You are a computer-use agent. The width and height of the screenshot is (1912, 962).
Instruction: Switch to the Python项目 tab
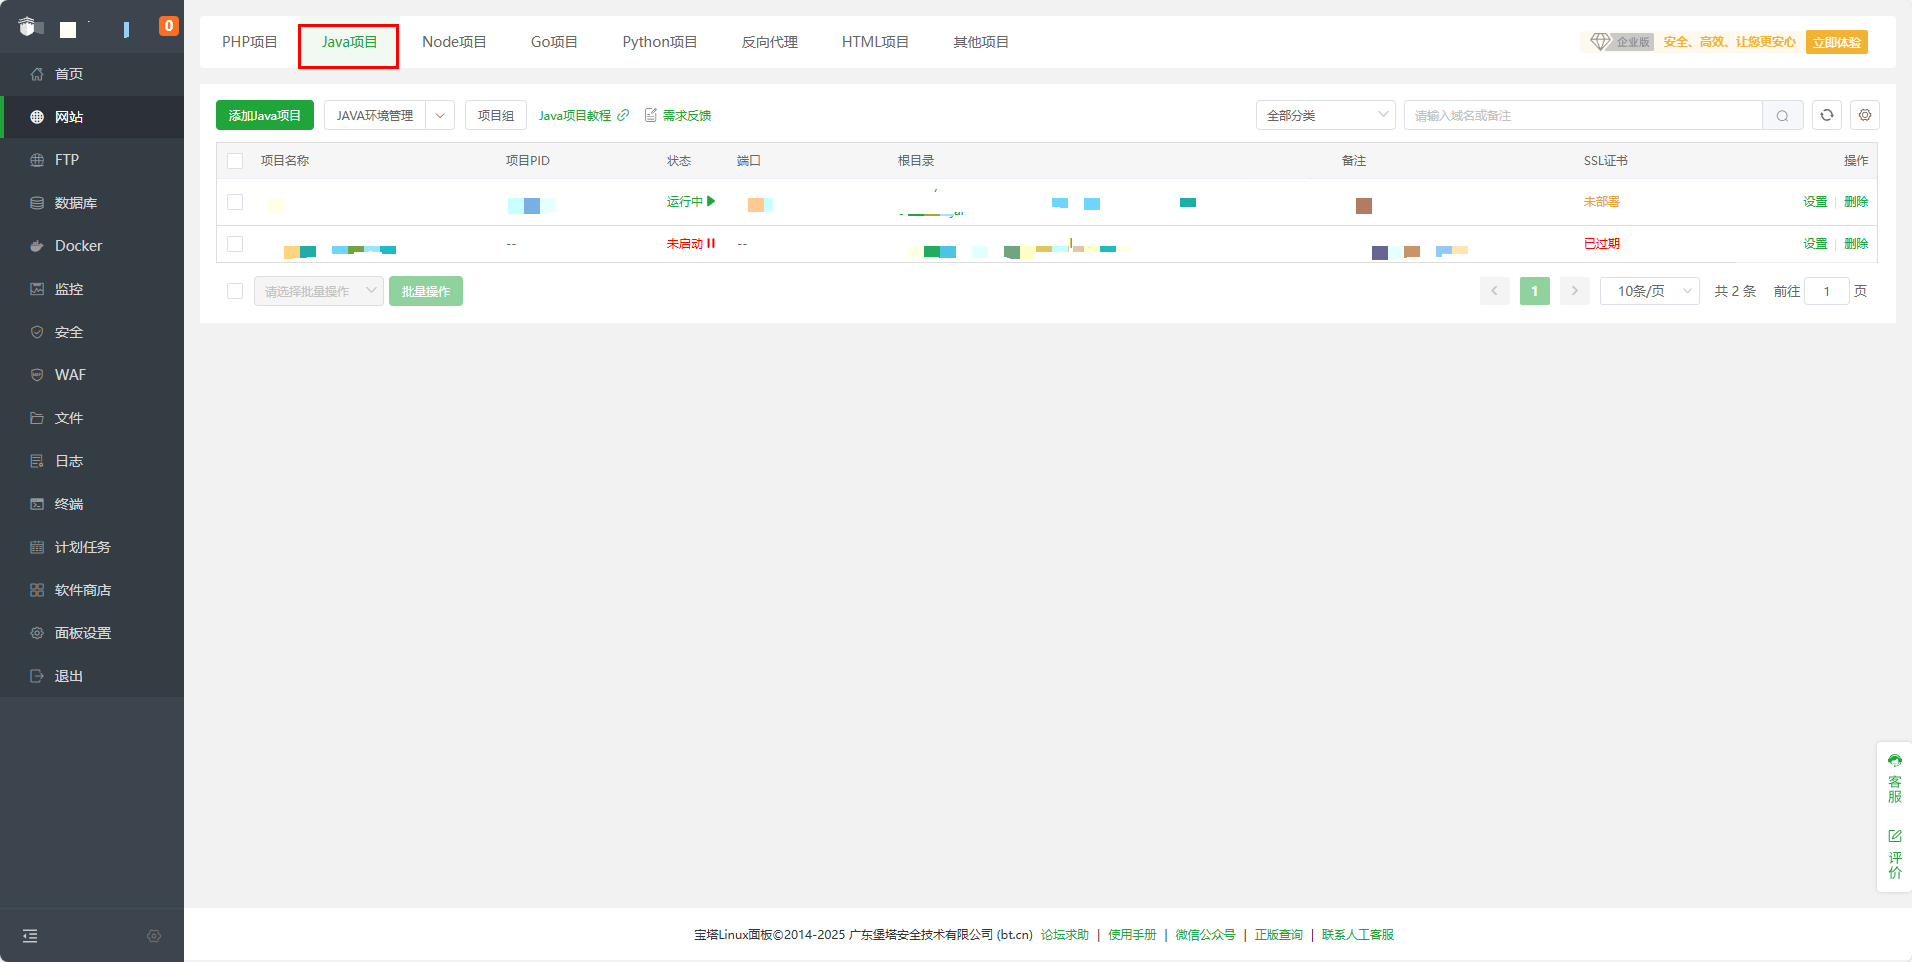[659, 42]
